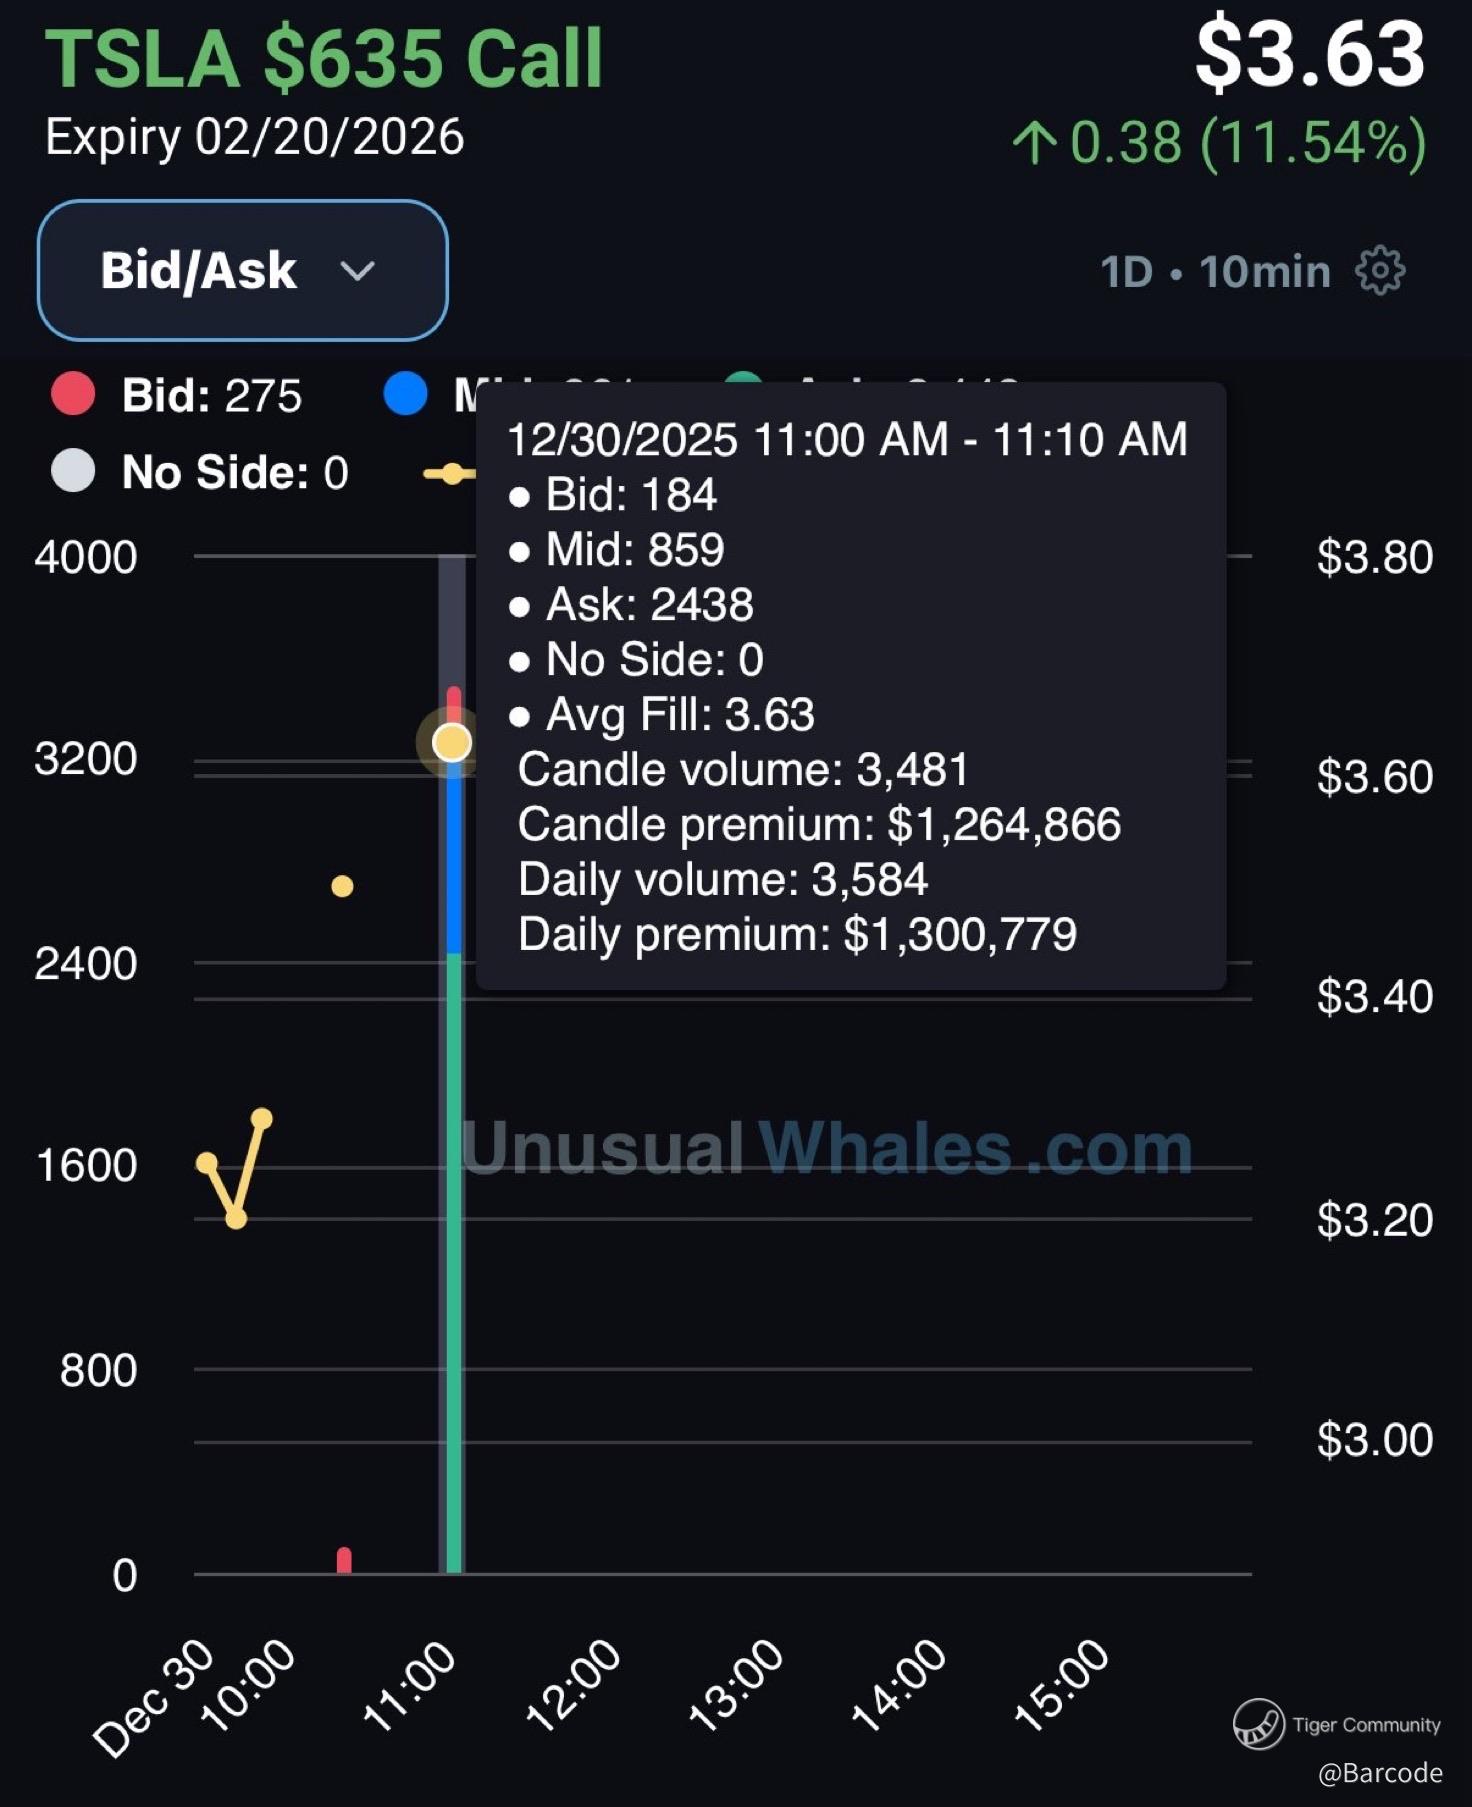This screenshot has height=1807, width=1472.
Task: Click the highlighted yellow Avg Fill point
Action: (452, 742)
